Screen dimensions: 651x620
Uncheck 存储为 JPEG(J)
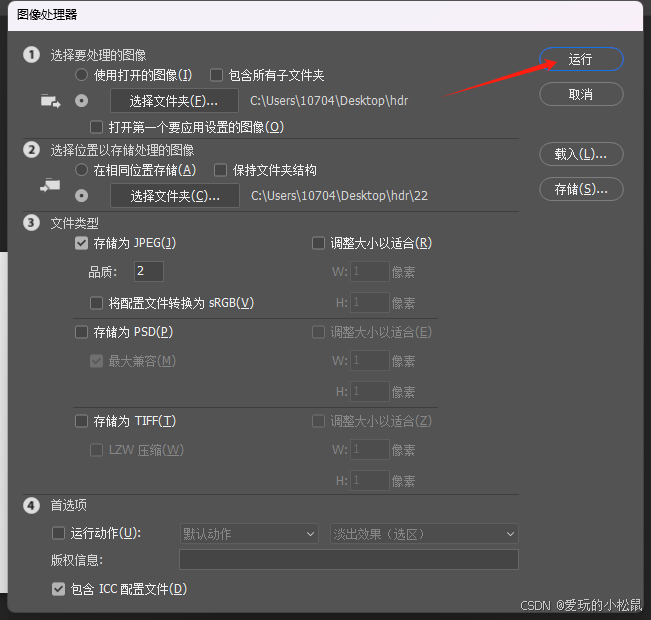tap(81, 243)
